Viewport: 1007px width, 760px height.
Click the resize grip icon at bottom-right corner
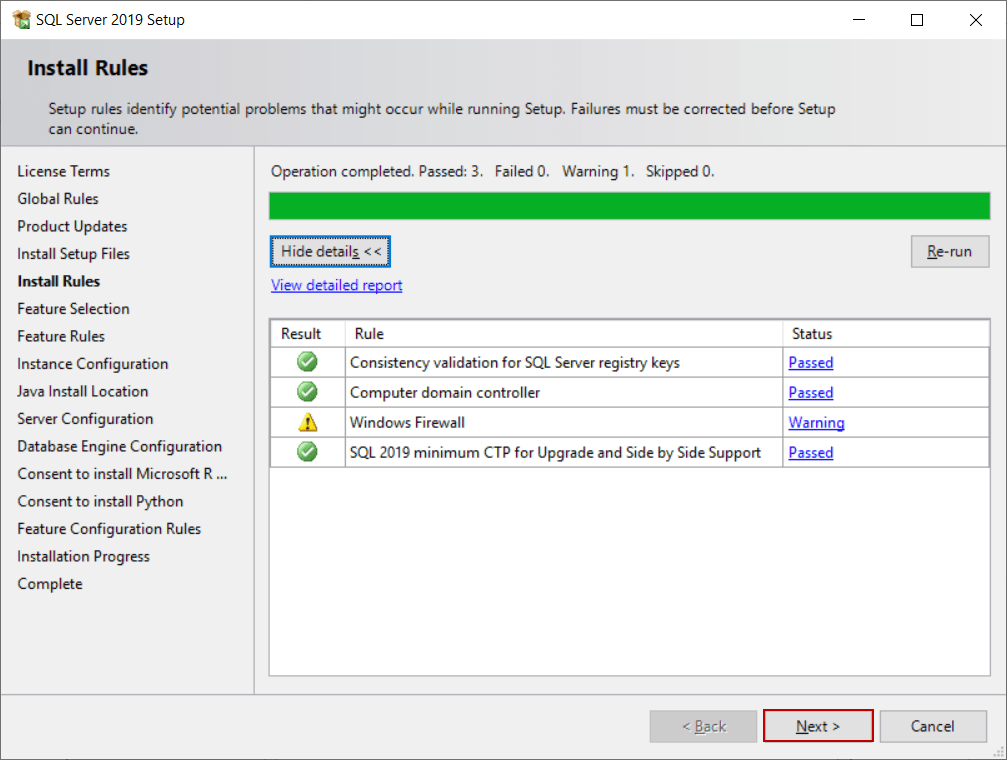[998, 752]
